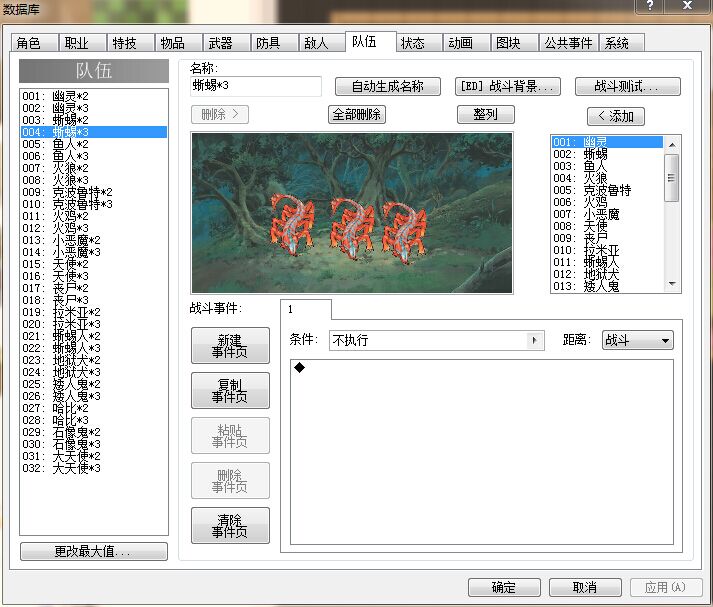
Task: Confirm with the 确定 button
Action: coord(504,587)
